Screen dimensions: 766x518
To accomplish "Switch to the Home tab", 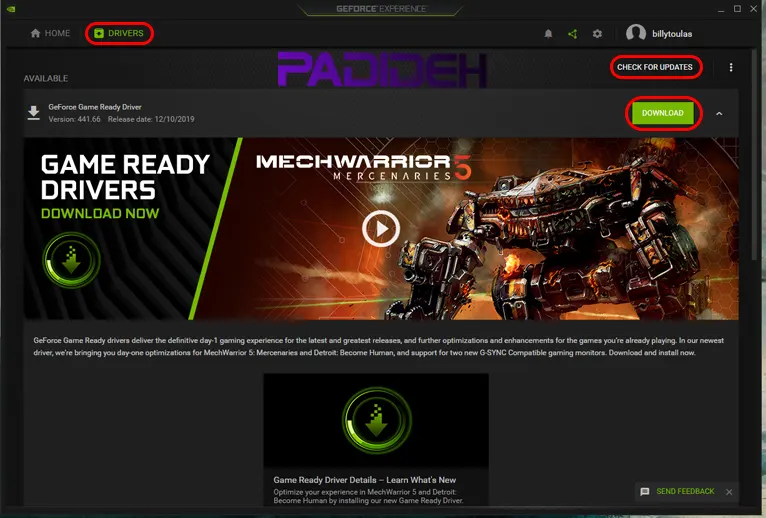I will pyautogui.click(x=50, y=33).
